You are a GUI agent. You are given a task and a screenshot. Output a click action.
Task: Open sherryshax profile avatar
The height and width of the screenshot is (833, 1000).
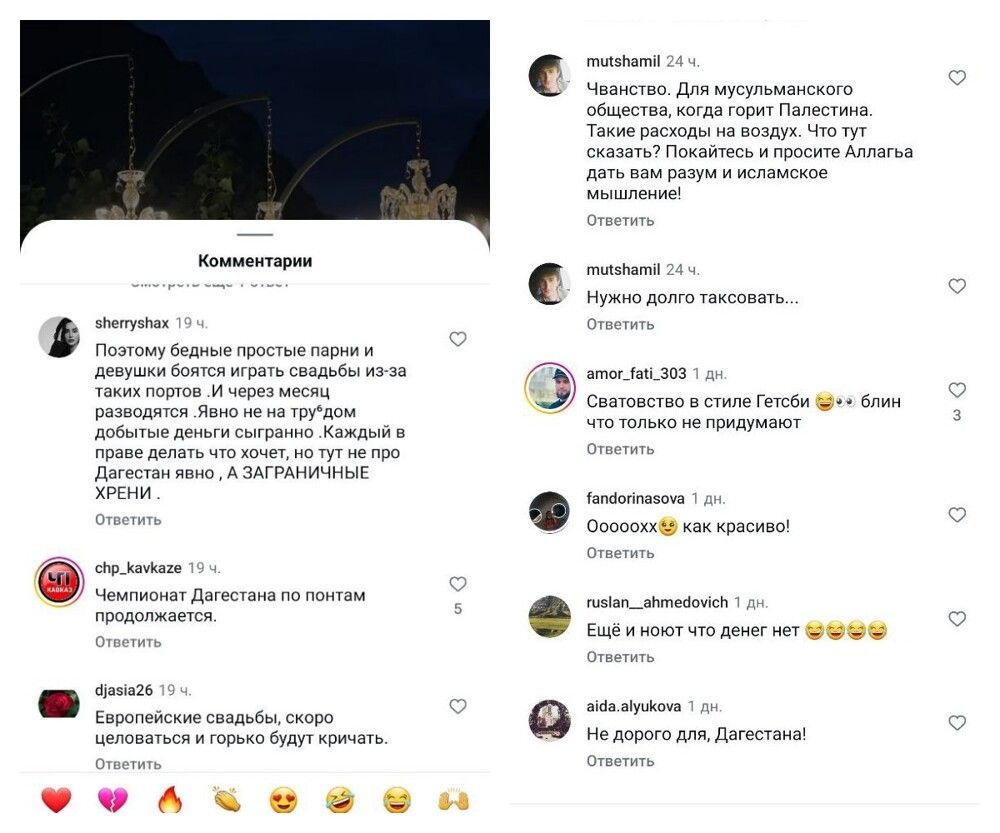tap(59, 337)
